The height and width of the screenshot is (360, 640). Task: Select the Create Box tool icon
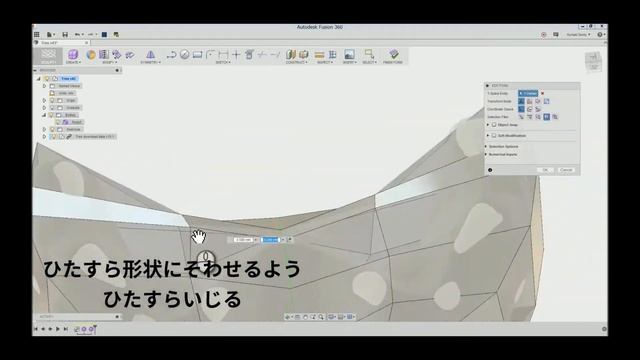coord(73,54)
